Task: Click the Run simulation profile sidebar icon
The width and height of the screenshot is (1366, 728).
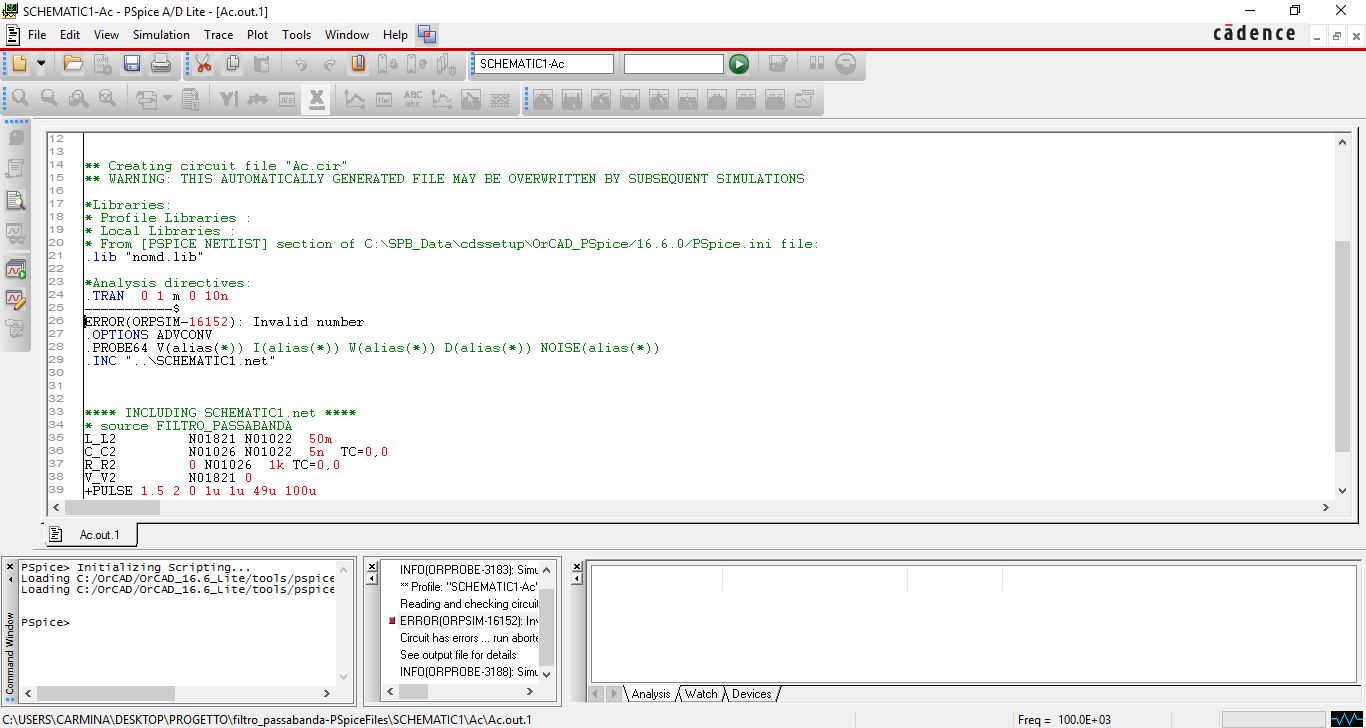Action: 15,268
